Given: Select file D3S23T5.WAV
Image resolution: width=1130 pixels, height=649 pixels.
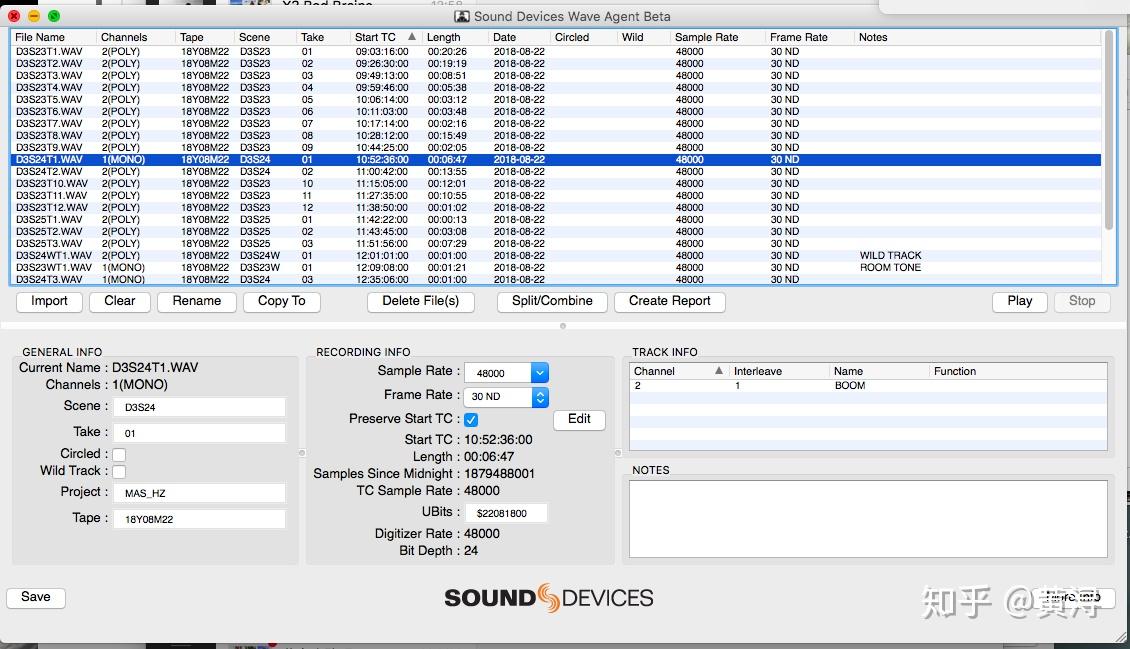Looking at the screenshot, I should 556,99.
